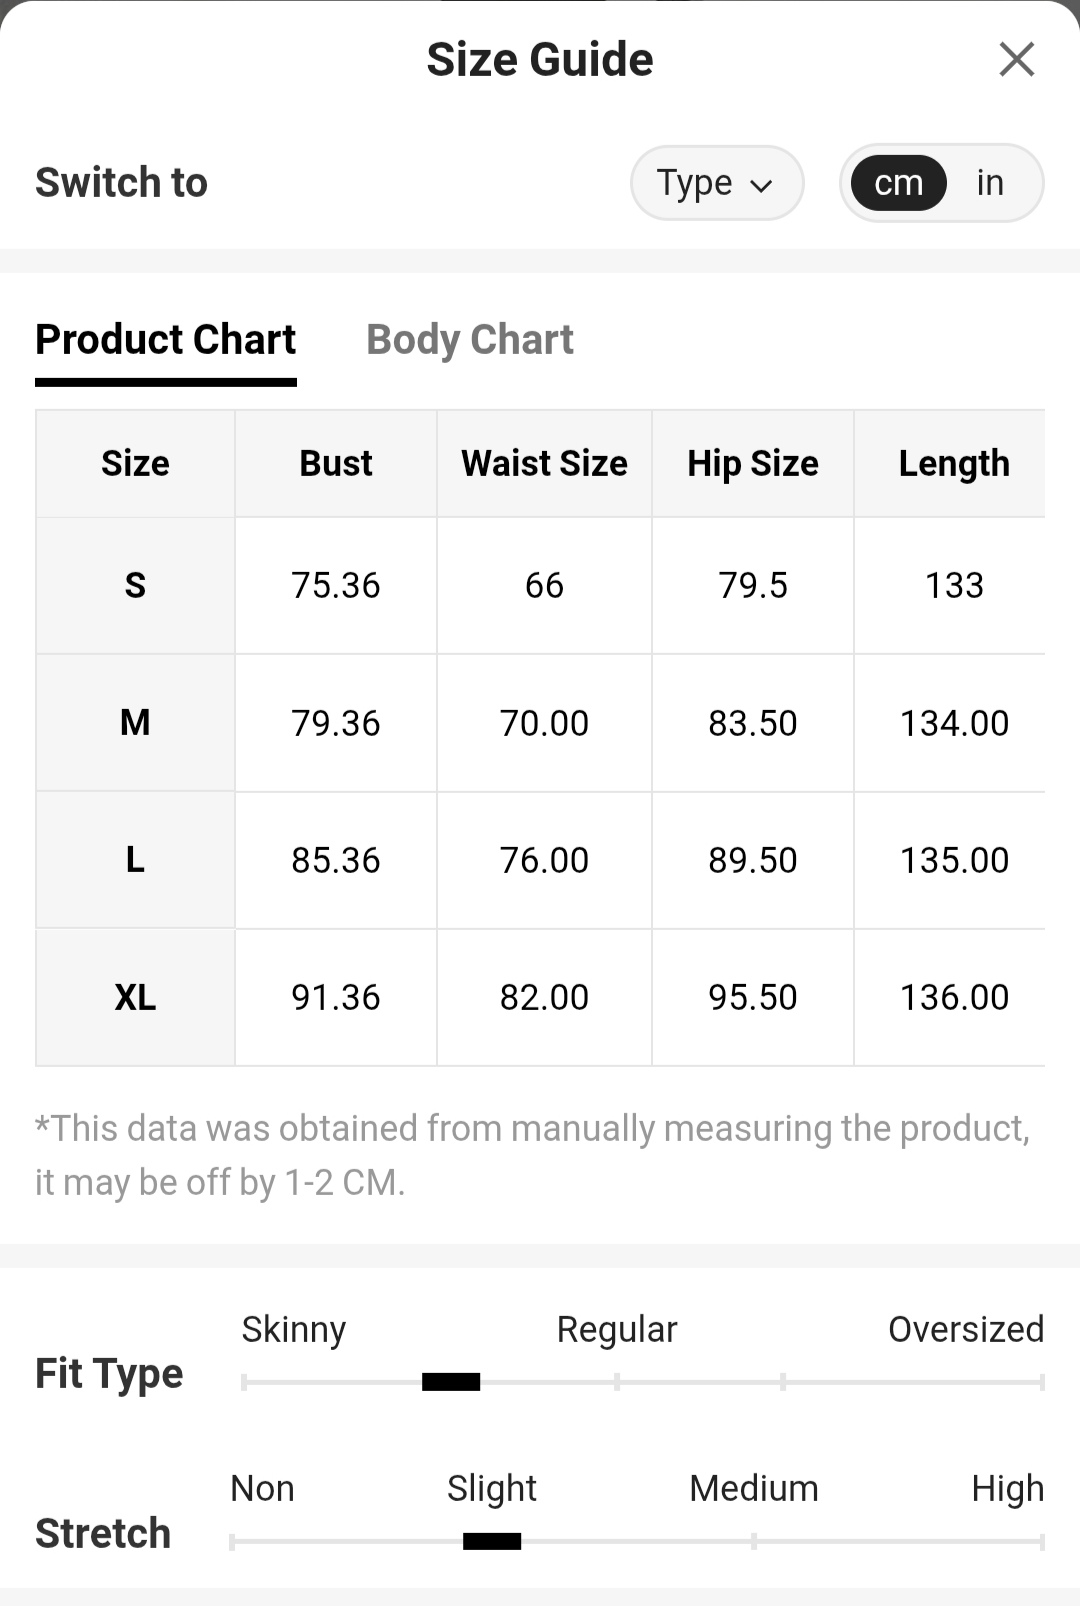Click the Size column header

(x=135, y=464)
